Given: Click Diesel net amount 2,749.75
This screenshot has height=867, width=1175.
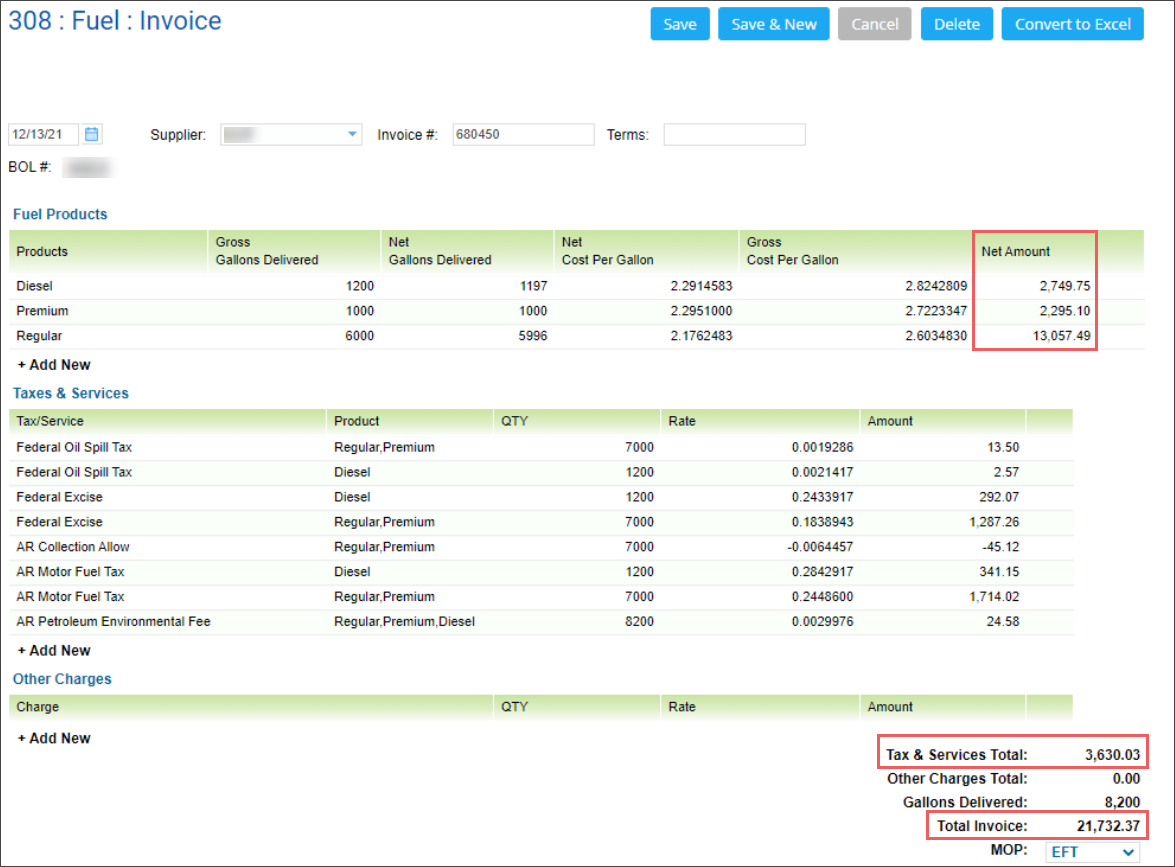Looking at the screenshot, I should (x=1064, y=286).
